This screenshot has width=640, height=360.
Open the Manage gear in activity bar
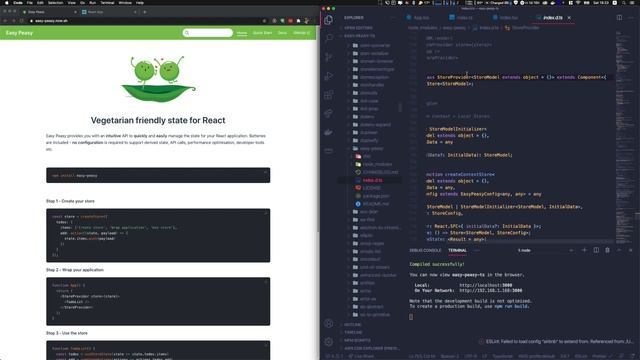pyautogui.click(x=329, y=342)
